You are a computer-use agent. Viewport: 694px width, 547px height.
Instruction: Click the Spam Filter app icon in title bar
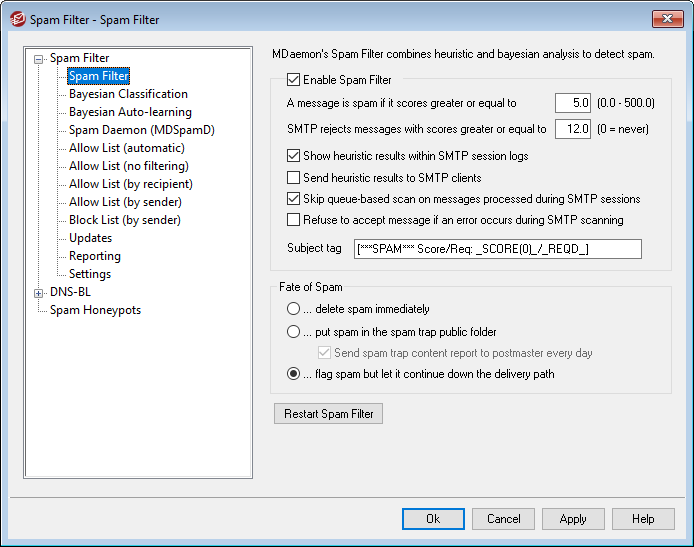tap(16, 19)
